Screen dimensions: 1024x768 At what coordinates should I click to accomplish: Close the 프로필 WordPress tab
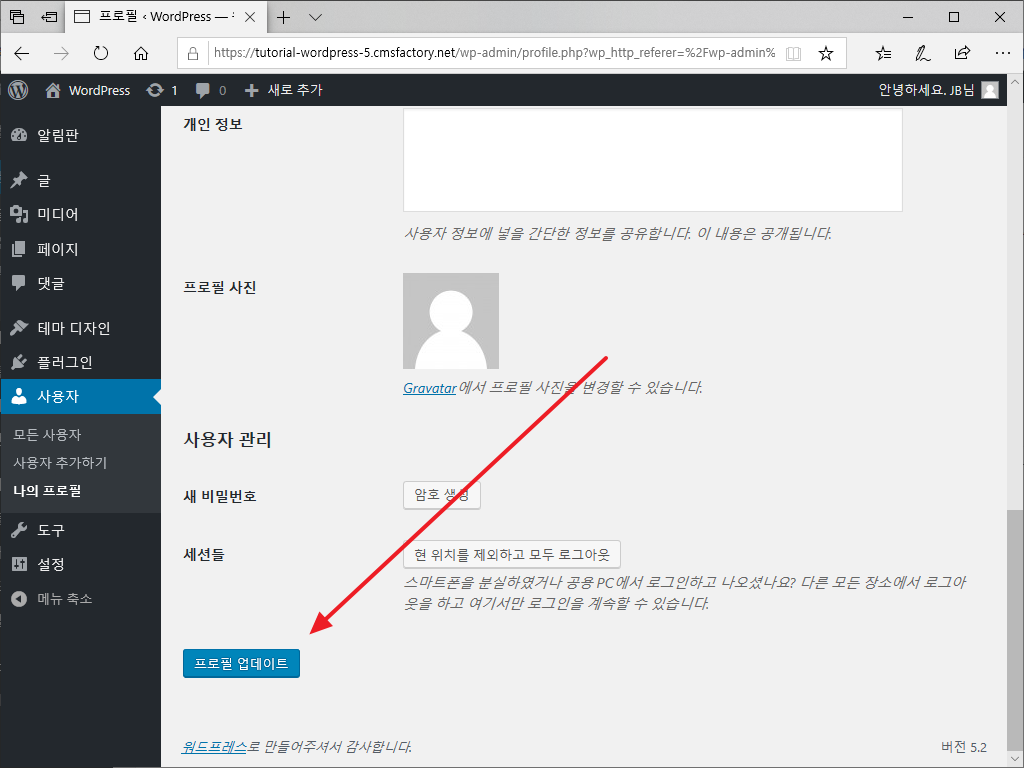click(x=250, y=18)
